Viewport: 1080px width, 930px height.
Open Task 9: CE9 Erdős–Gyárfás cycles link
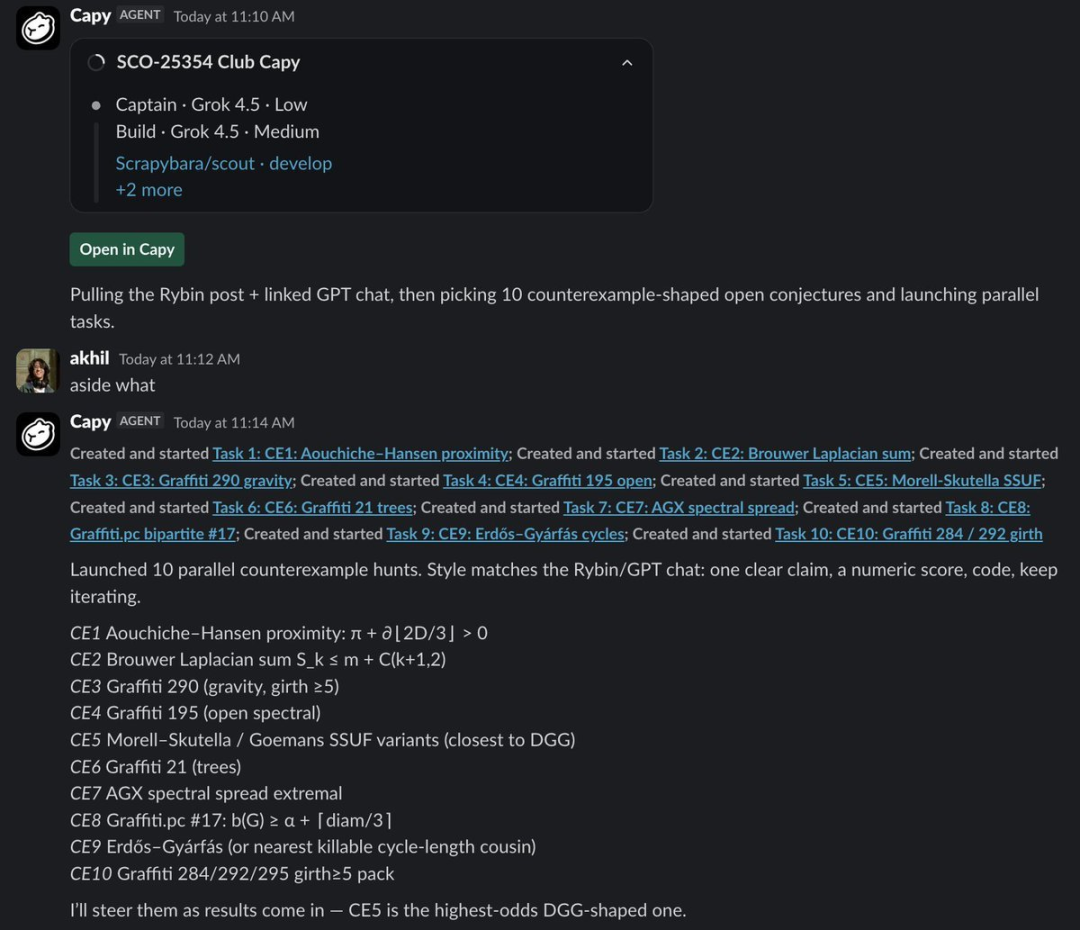[x=506, y=534]
